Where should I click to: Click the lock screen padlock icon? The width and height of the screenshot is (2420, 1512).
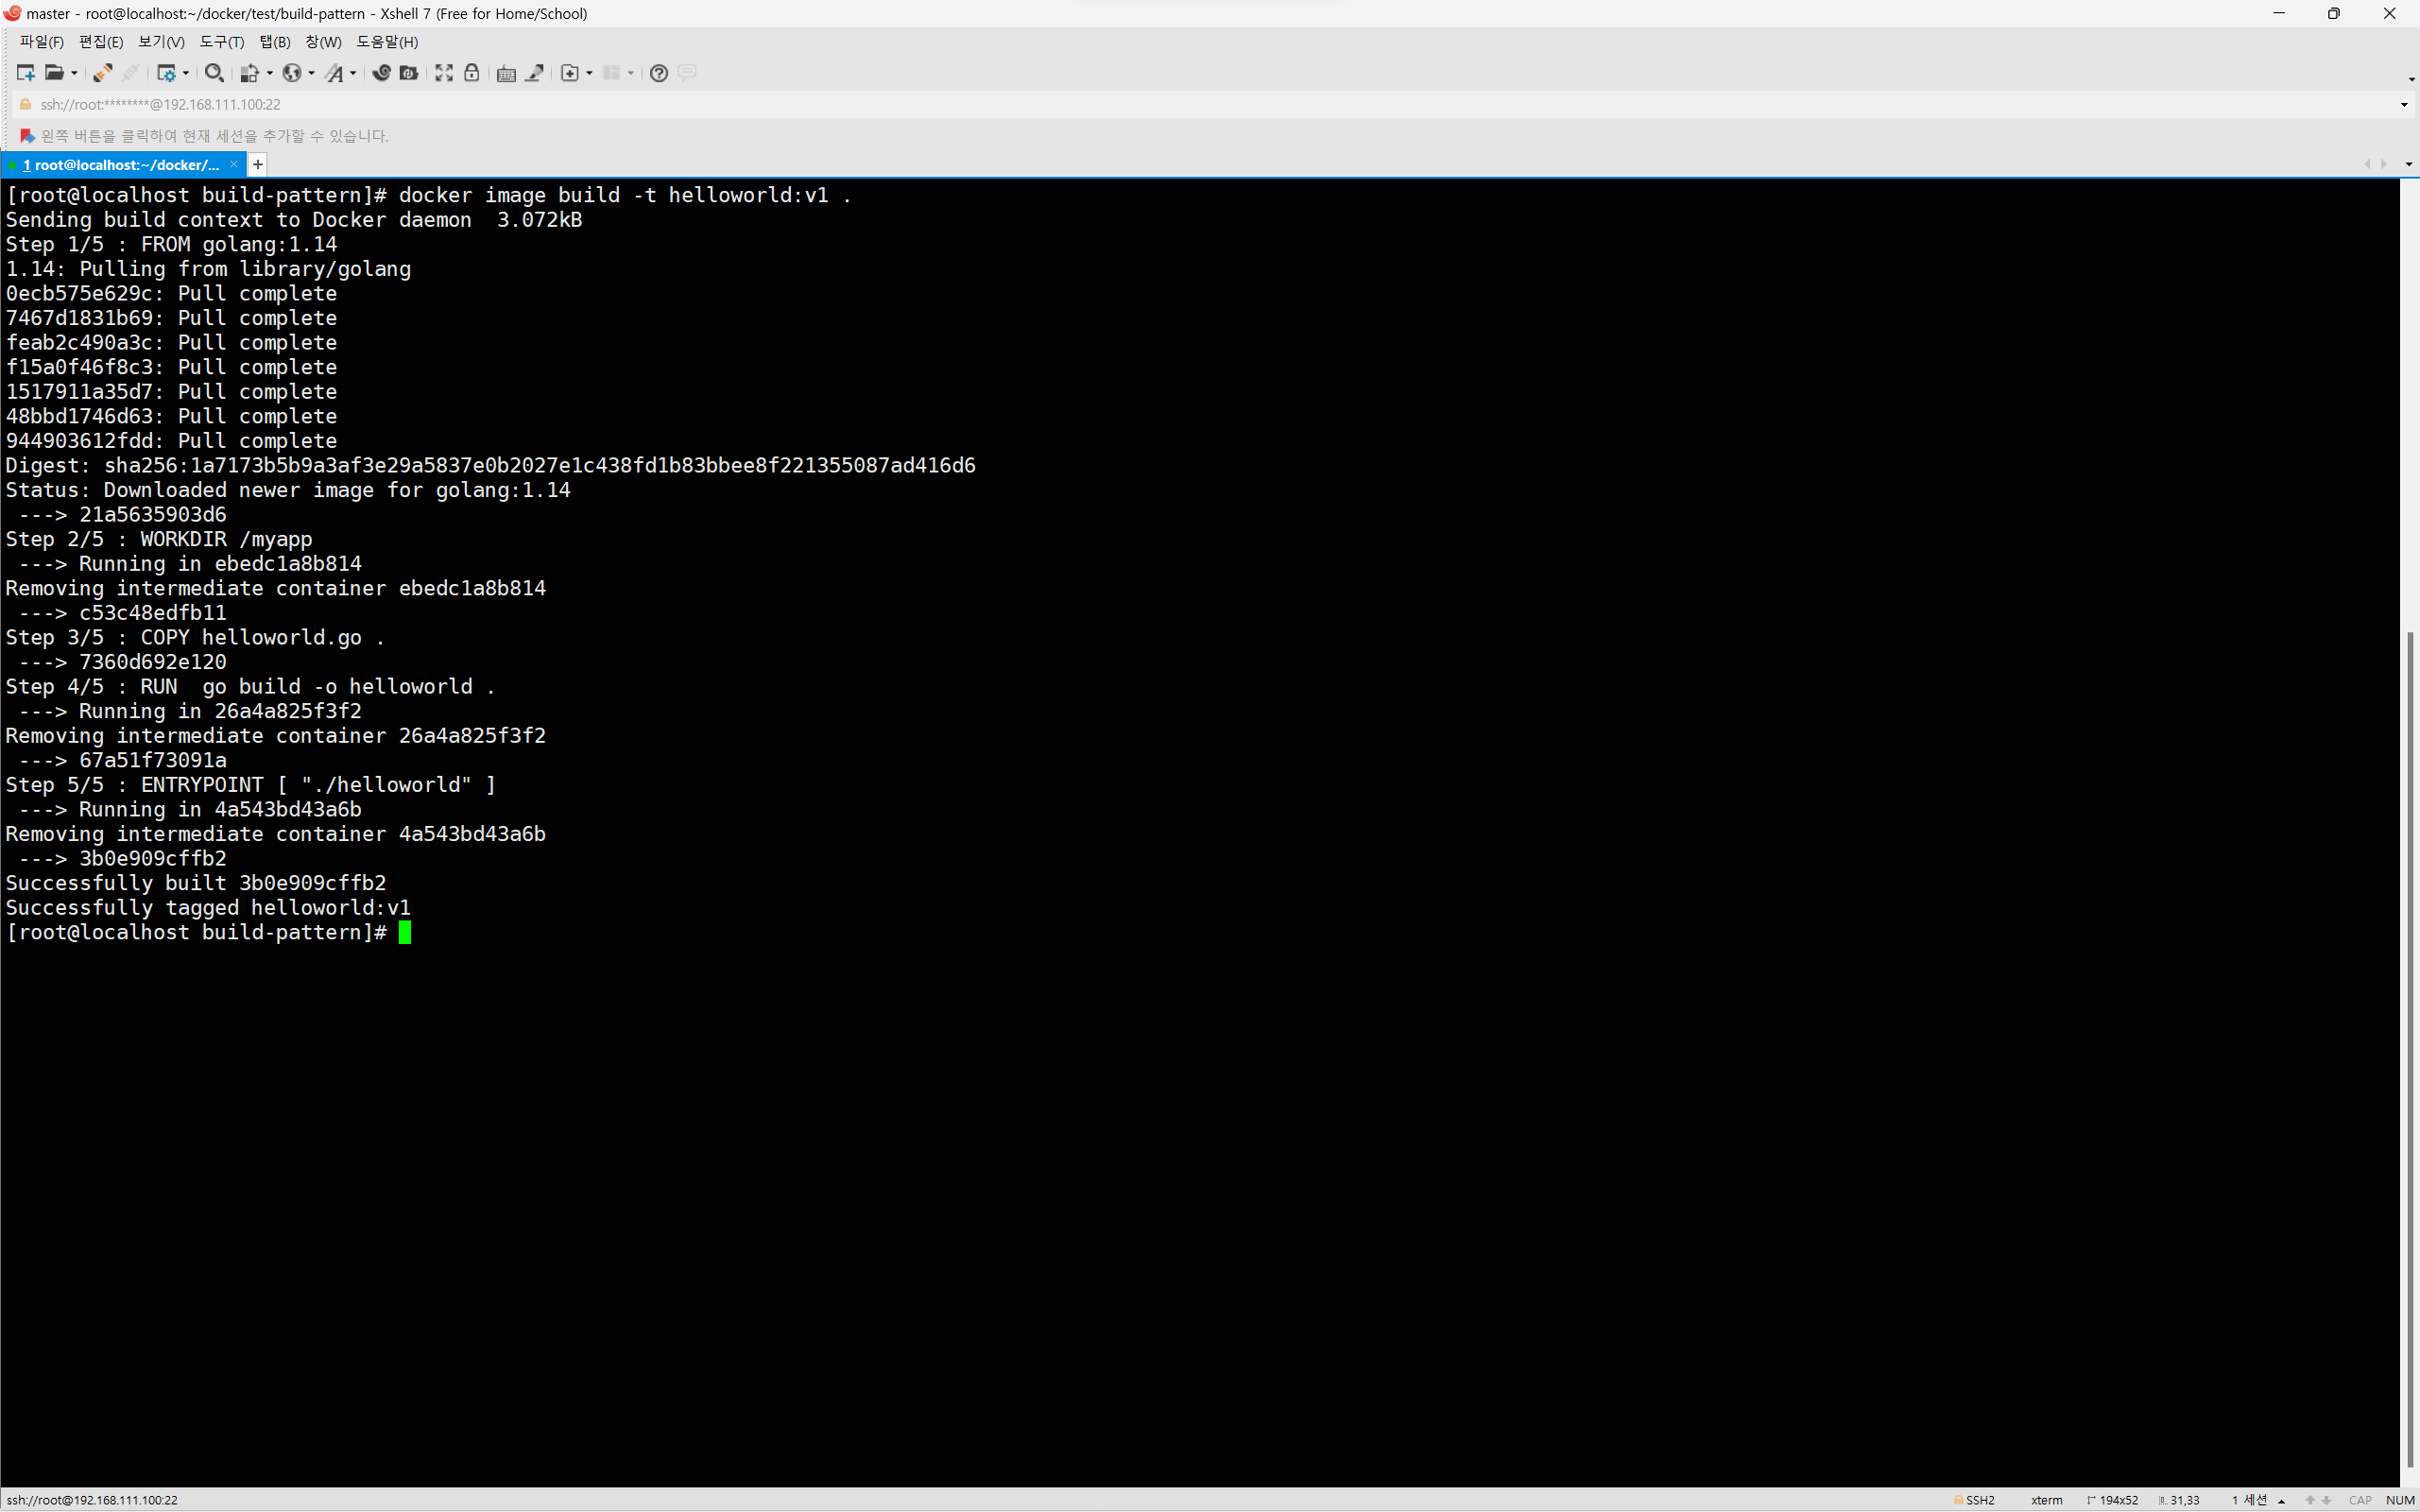(x=472, y=73)
